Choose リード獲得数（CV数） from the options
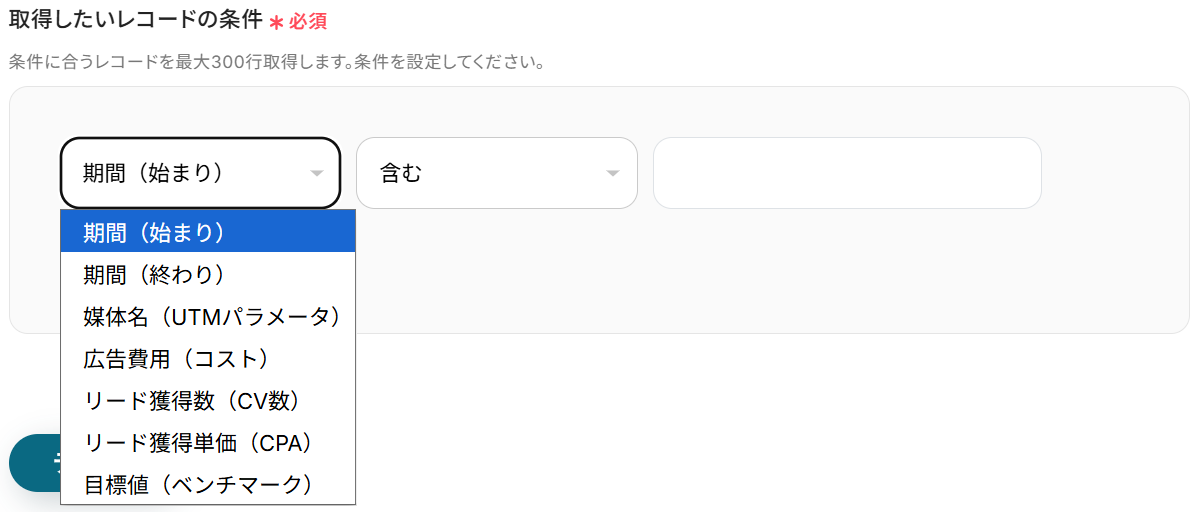Screen dimensions: 1197x512 pyautogui.click(x=208, y=400)
